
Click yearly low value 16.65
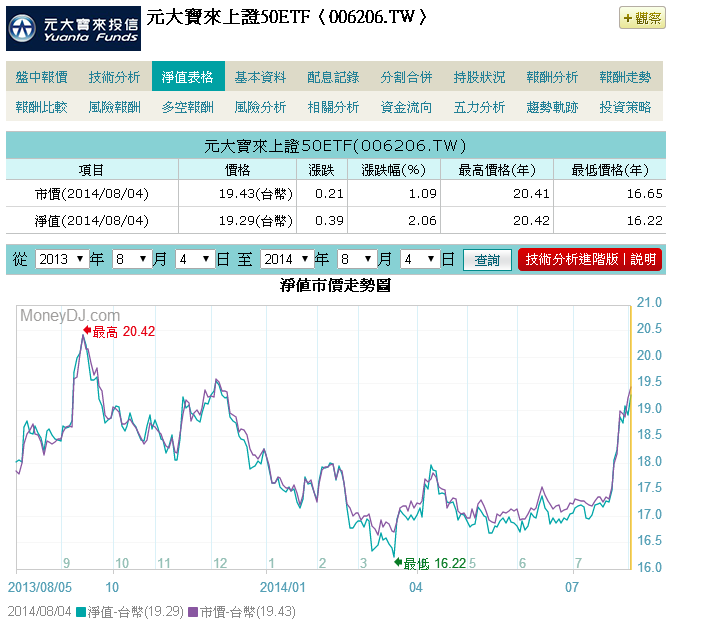pyautogui.click(x=645, y=194)
